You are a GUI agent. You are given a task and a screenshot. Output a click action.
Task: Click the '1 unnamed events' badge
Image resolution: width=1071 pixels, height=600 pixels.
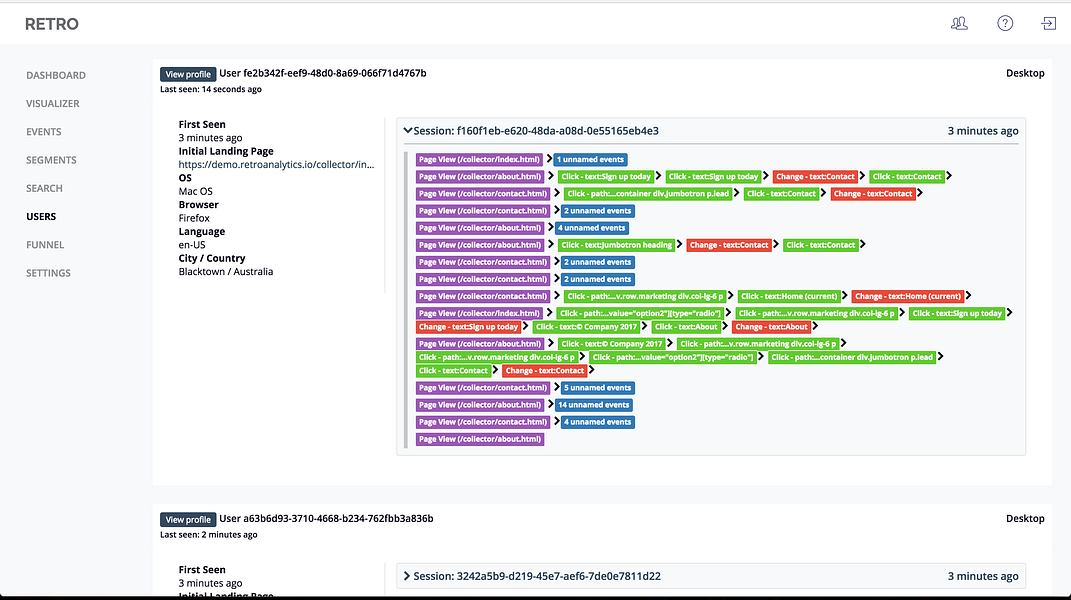[590, 159]
